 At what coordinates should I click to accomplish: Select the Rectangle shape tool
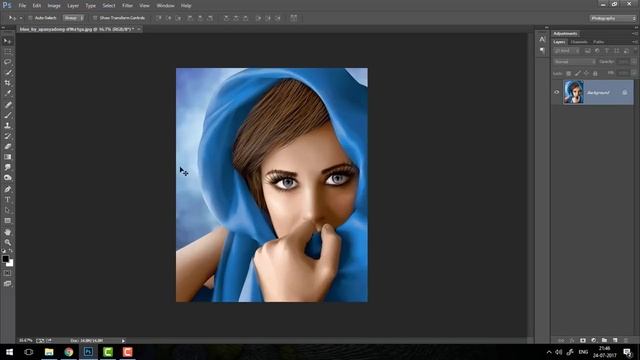(x=7, y=220)
